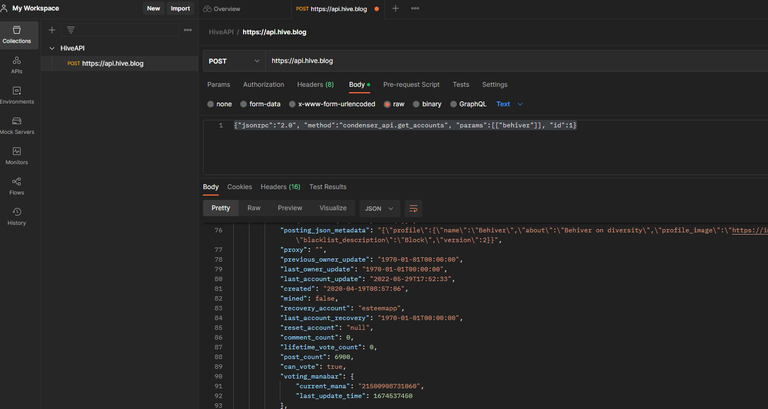
Task: Click the New button
Action: point(153,8)
